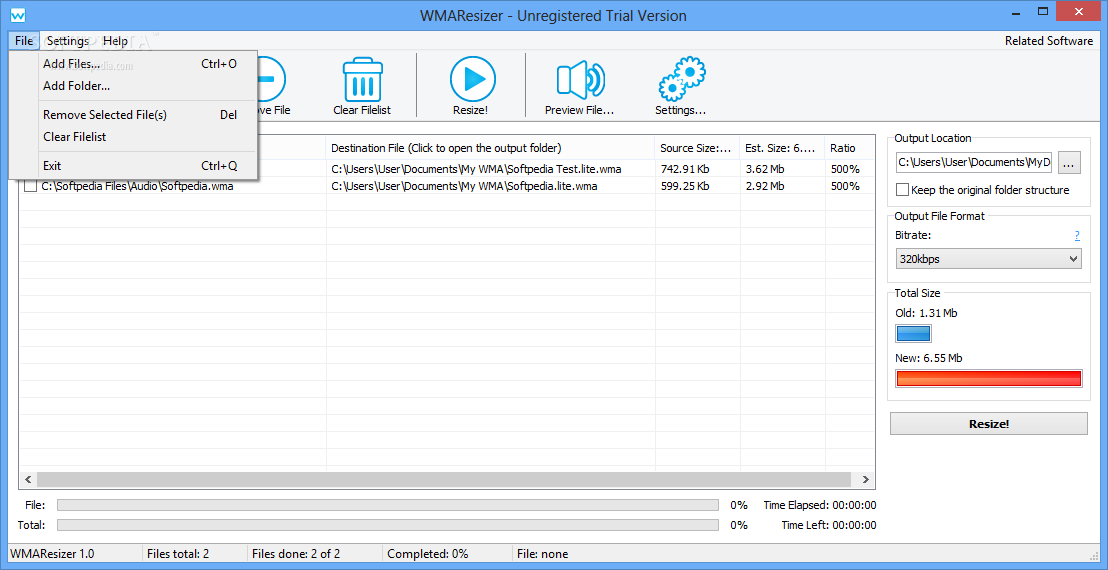Click the Destination File column header
Screen dimensions: 1108x570
491,148
